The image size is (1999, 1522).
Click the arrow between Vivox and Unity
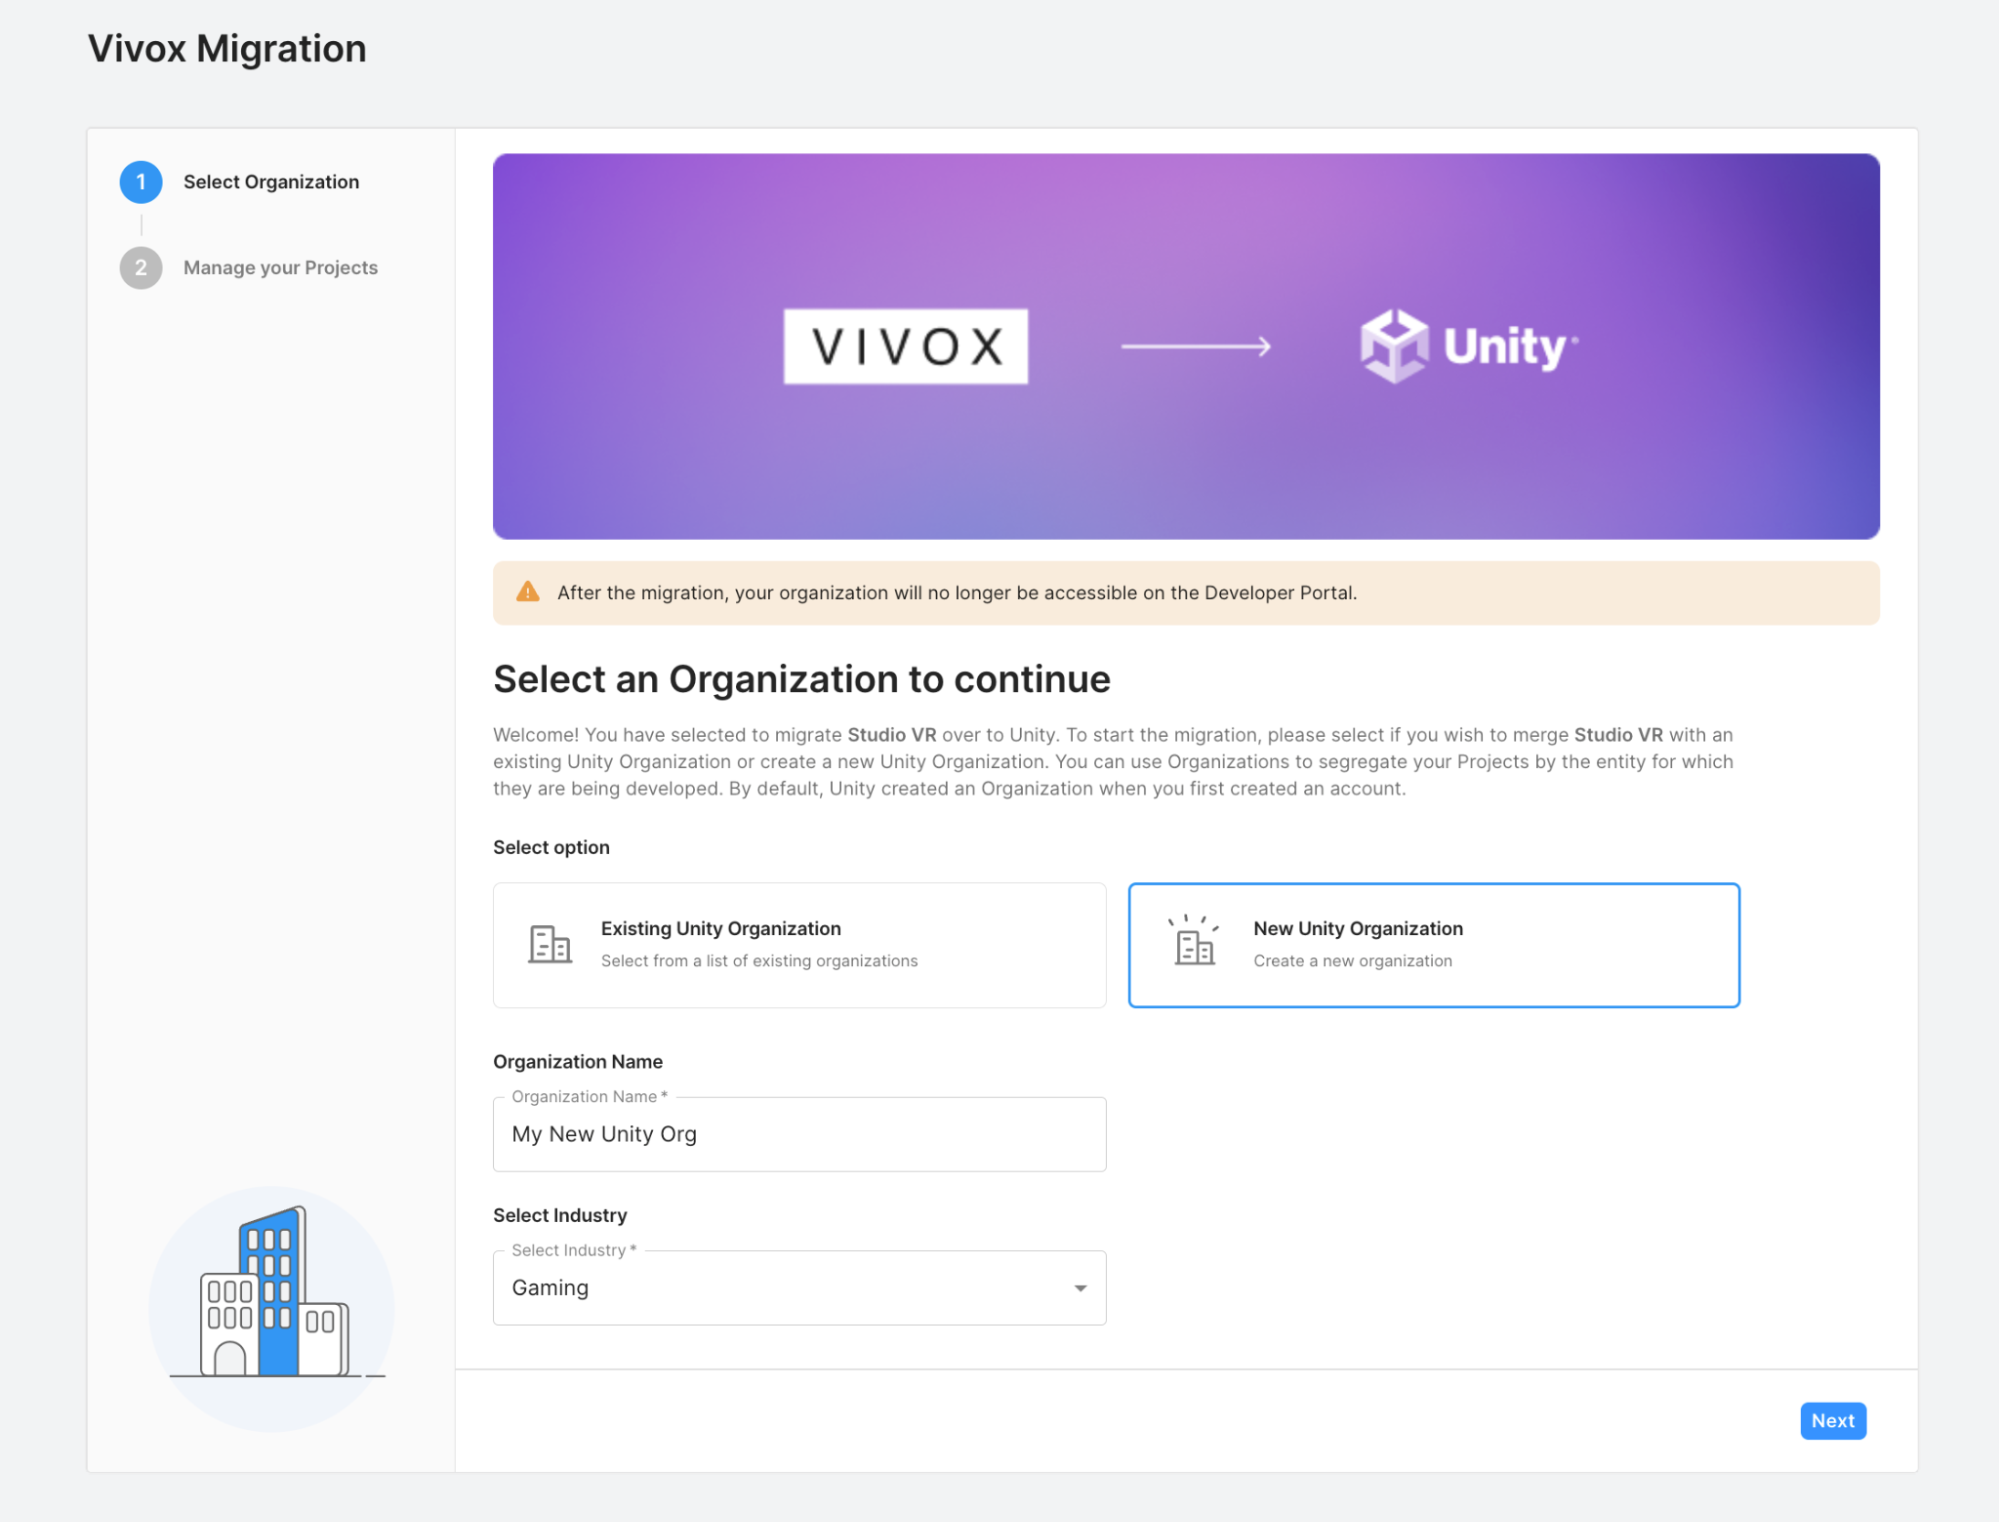[1196, 346]
